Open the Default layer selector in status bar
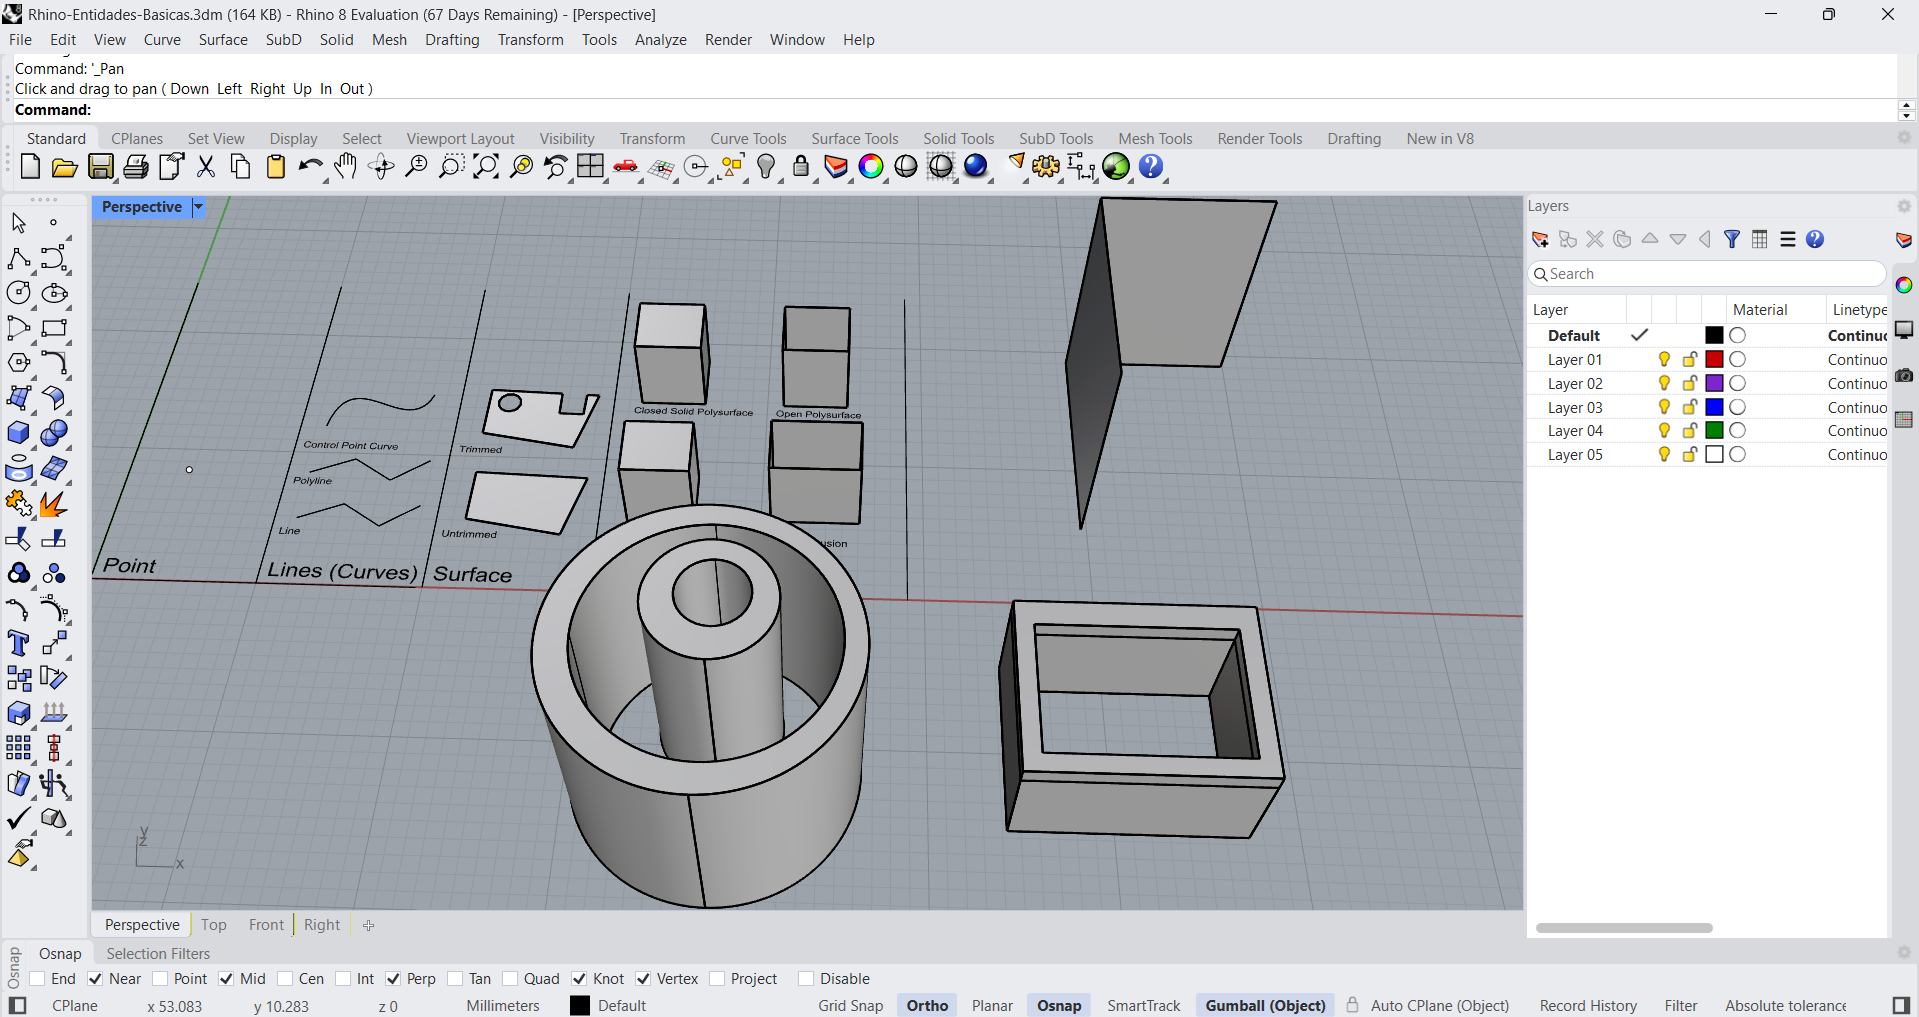Viewport: 1919px width, 1017px height. click(x=621, y=1006)
